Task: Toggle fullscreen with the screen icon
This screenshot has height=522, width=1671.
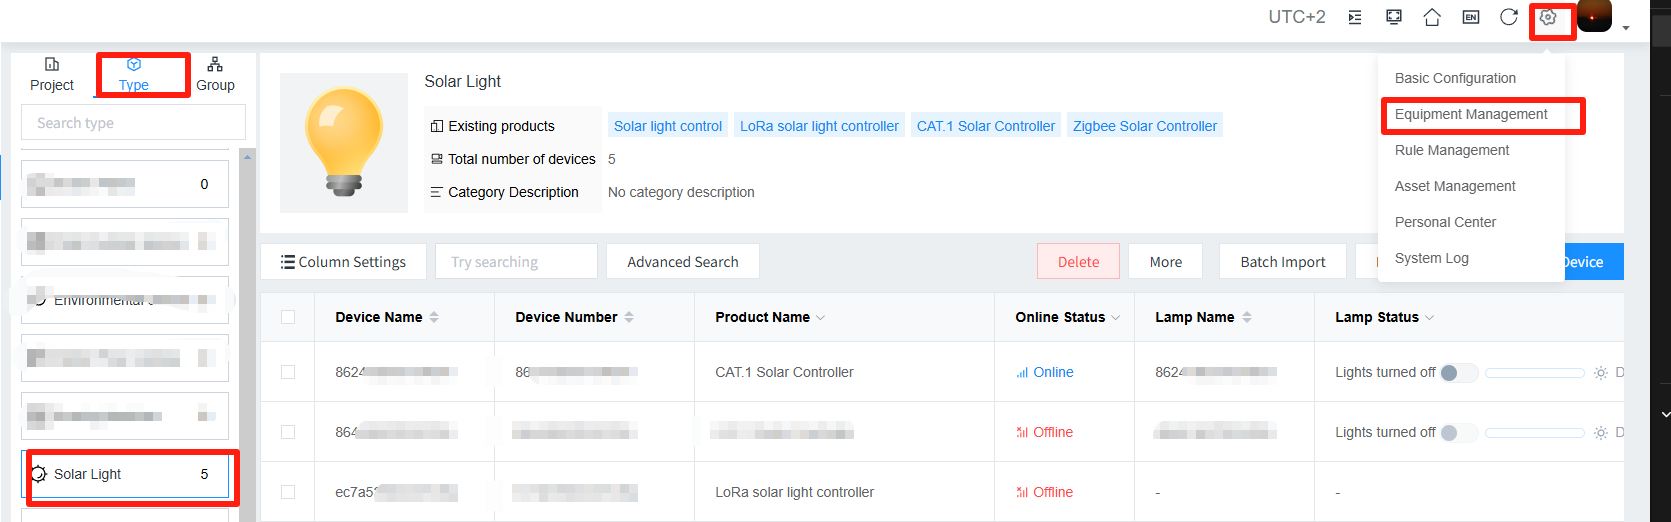Action: pos(1393,17)
